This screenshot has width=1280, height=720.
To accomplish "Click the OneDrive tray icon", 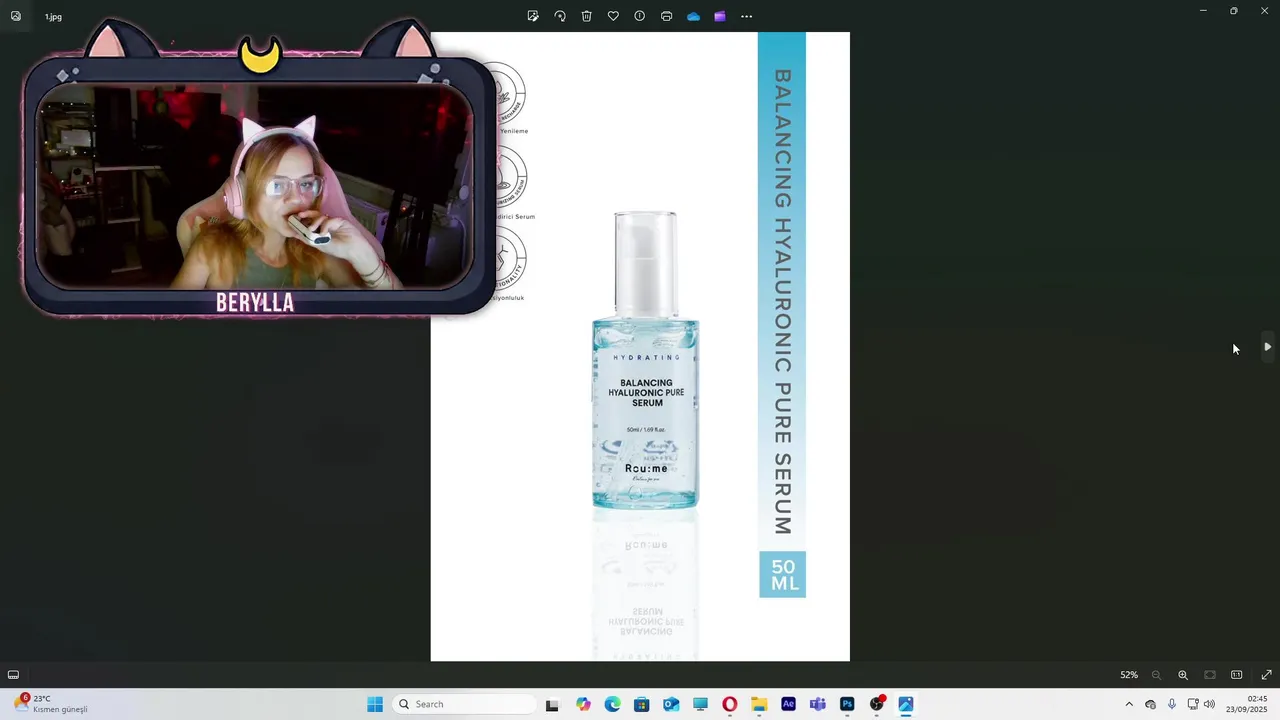I will tap(1150, 704).
